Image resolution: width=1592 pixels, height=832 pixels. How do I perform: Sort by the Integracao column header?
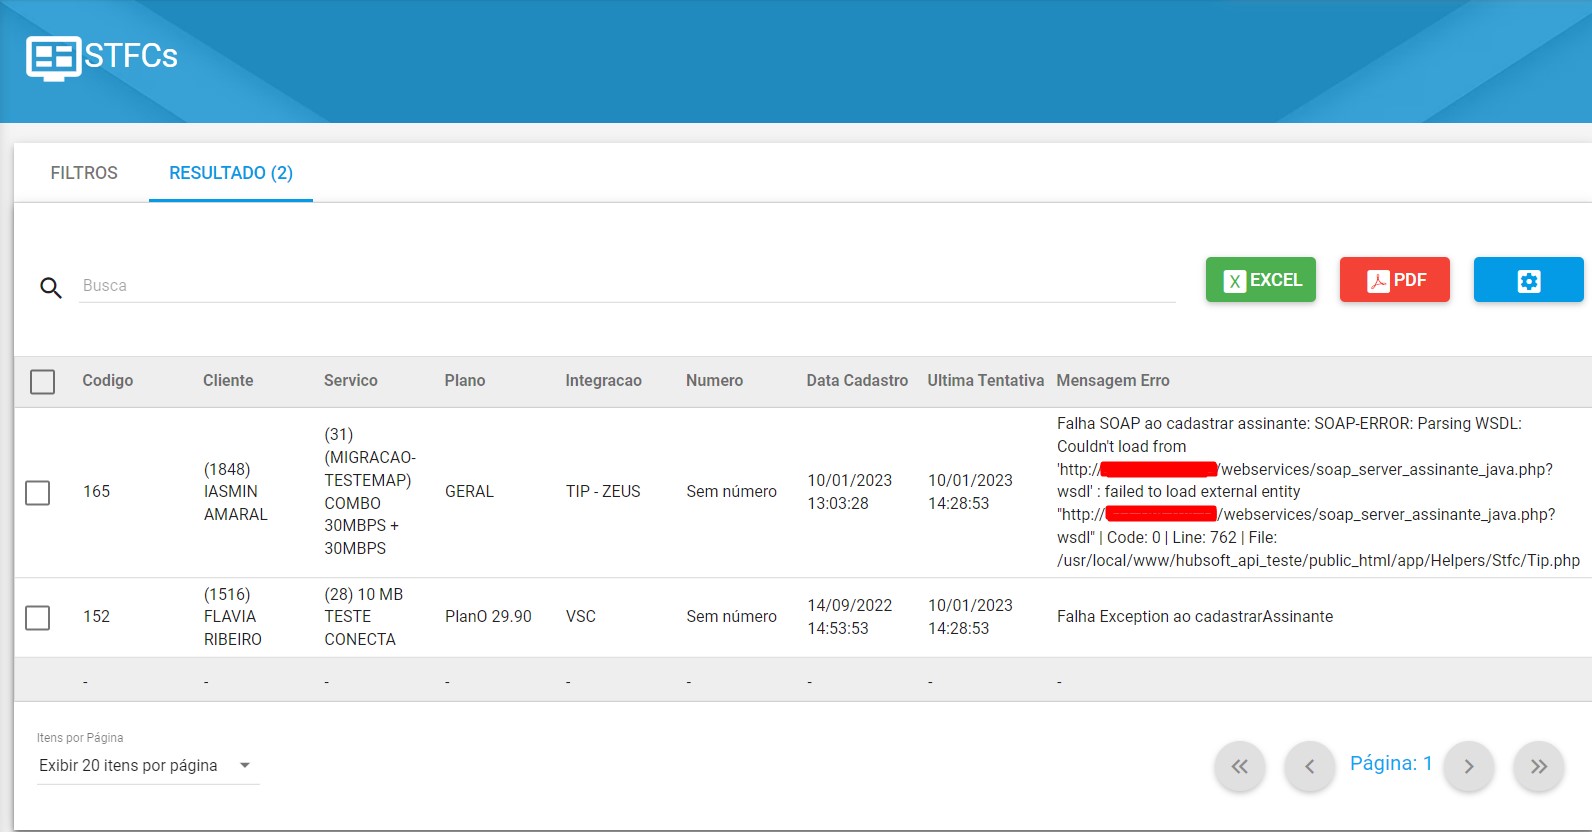[603, 381]
